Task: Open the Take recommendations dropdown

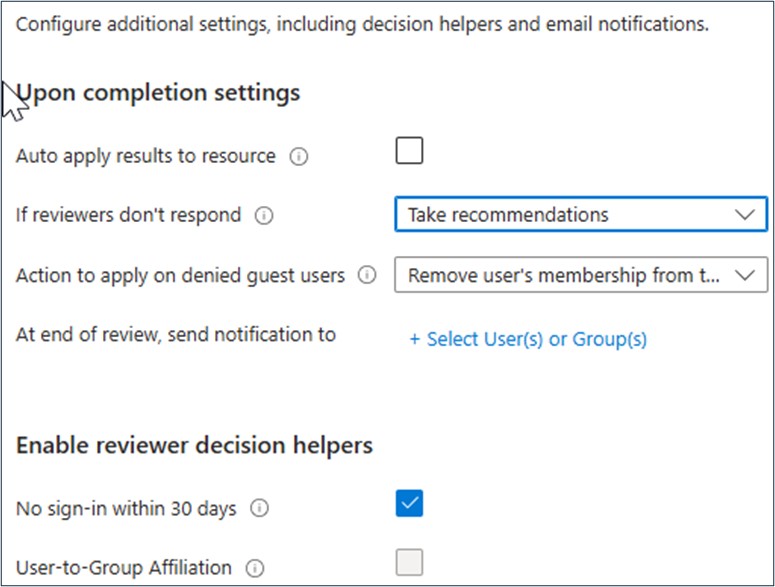Action: [x=580, y=215]
